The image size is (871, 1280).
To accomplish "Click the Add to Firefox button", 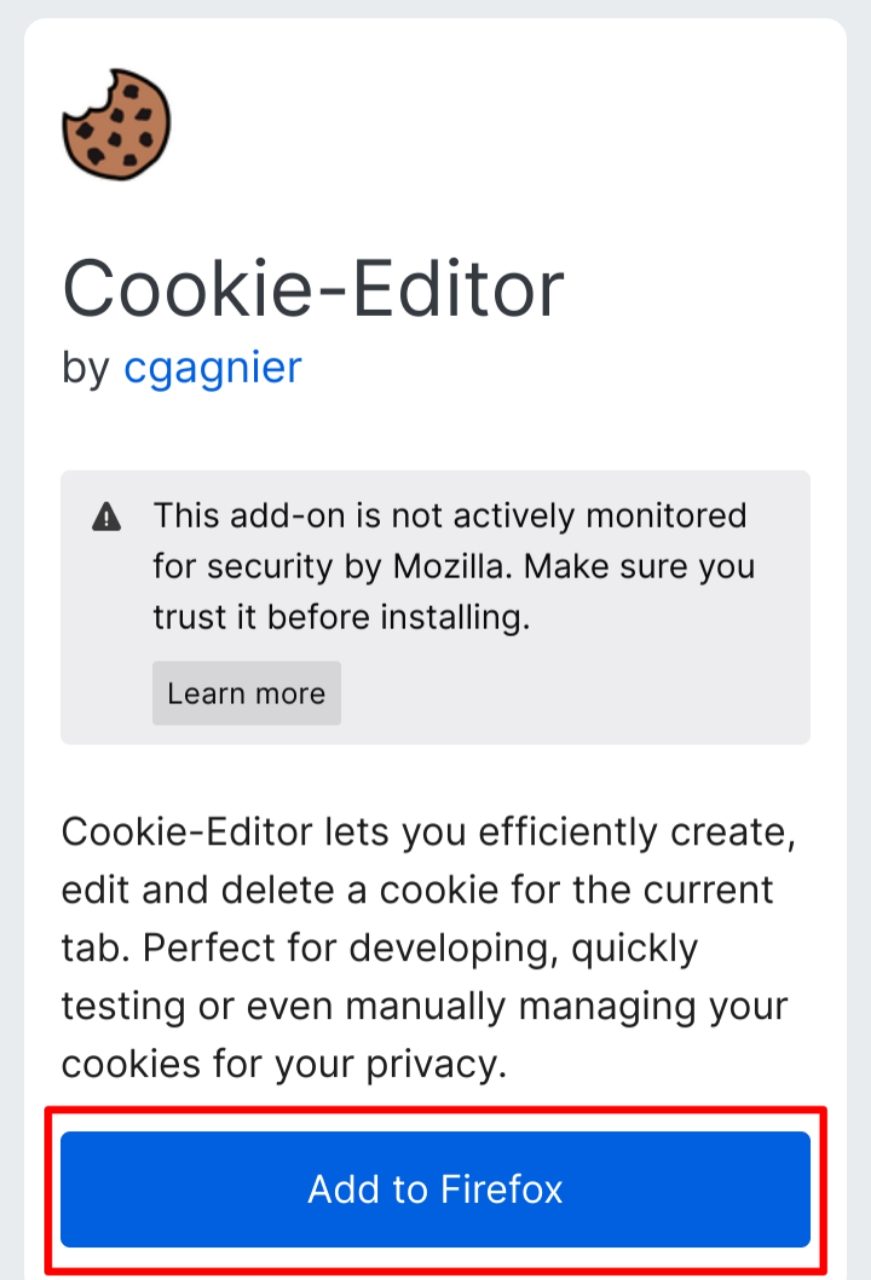I will (435, 1189).
